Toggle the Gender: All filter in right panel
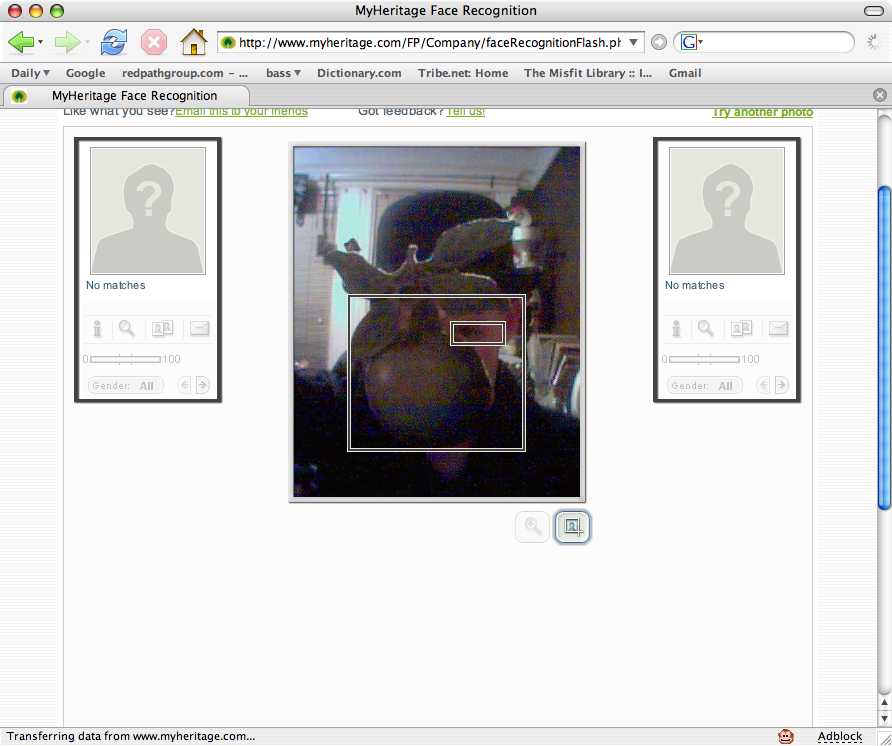 (x=704, y=385)
